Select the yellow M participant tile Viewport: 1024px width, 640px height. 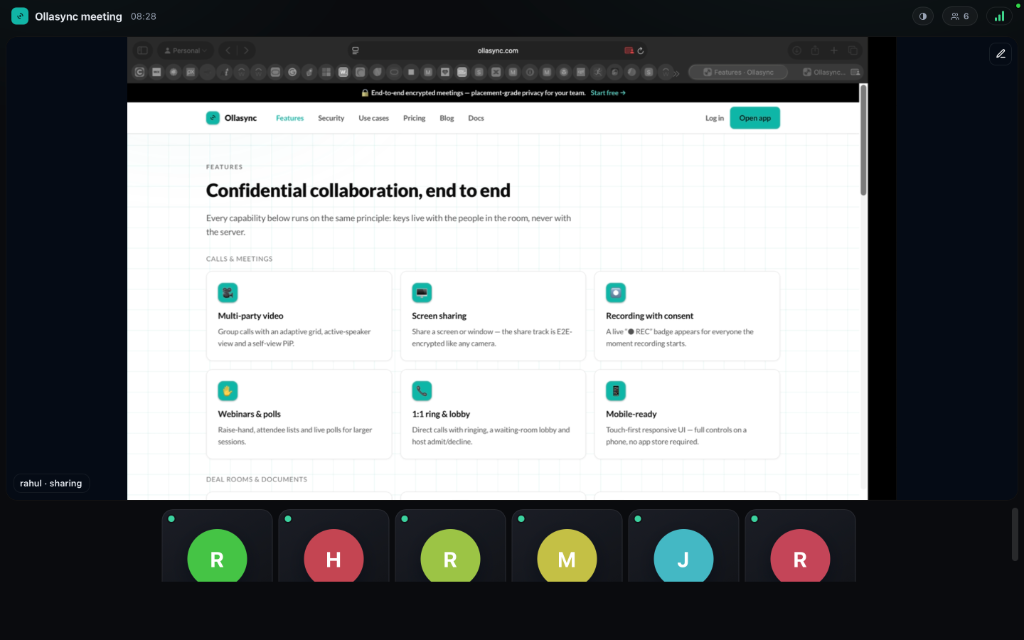point(567,546)
